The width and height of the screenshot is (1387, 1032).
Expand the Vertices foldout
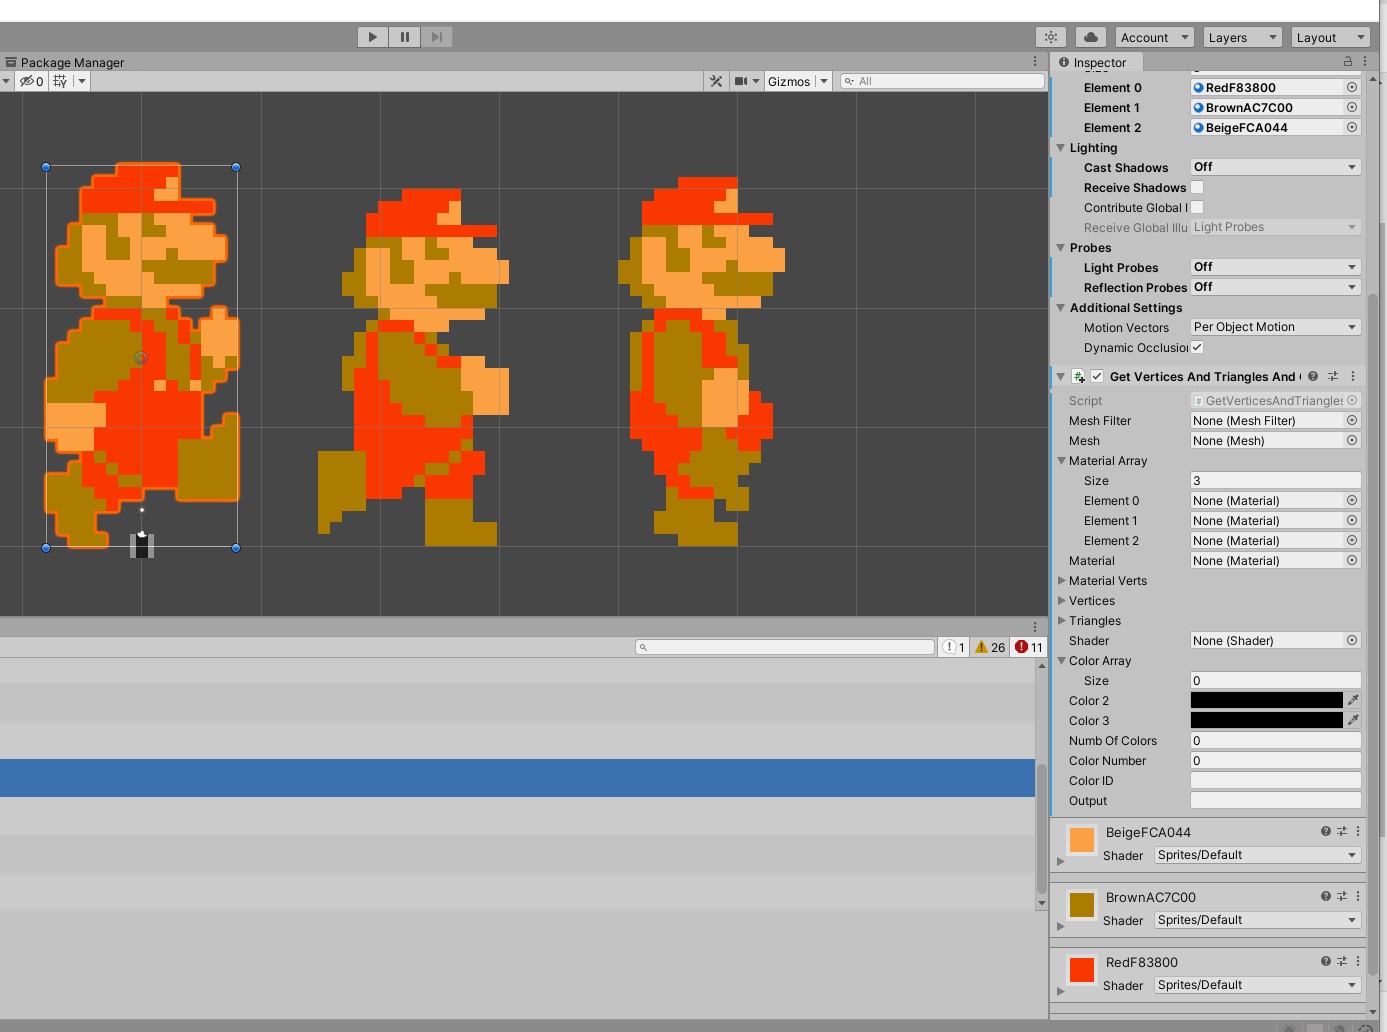(1062, 601)
